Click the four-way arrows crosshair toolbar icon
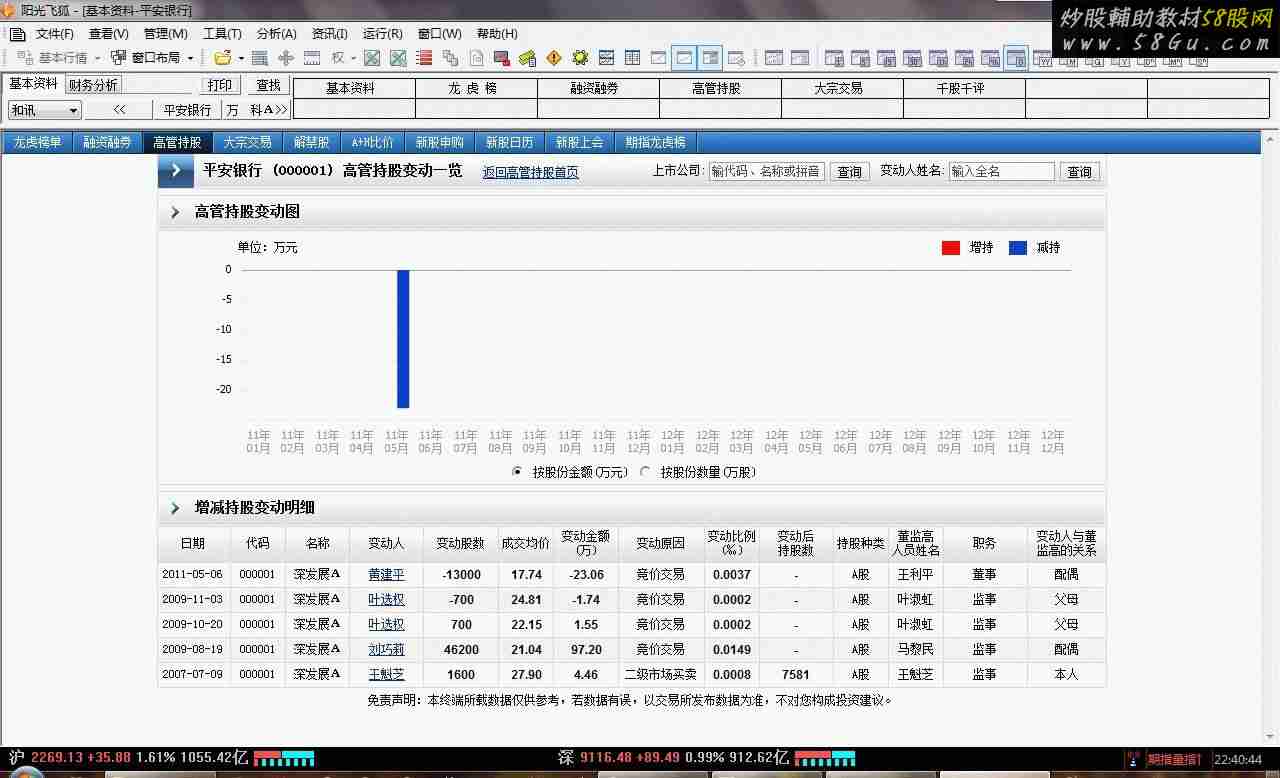Screen dimensions: 1280x778 (286, 58)
